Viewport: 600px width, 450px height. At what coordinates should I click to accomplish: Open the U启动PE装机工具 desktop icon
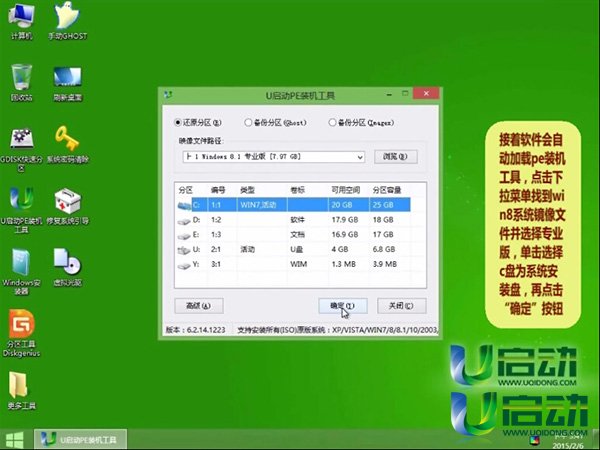pyautogui.click(x=21, y=210)
